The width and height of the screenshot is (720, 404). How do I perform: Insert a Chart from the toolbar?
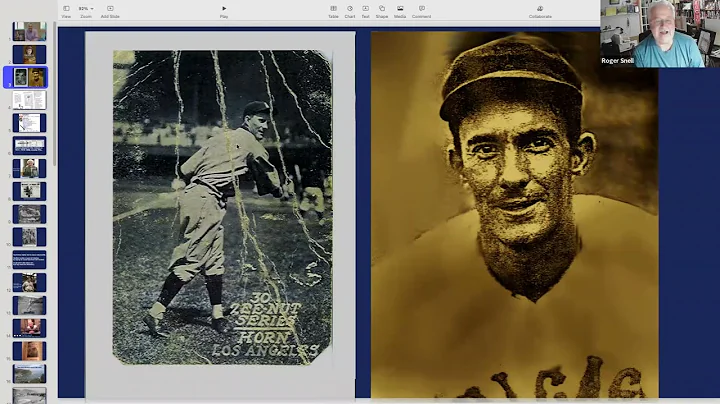[x=350, y=11]
